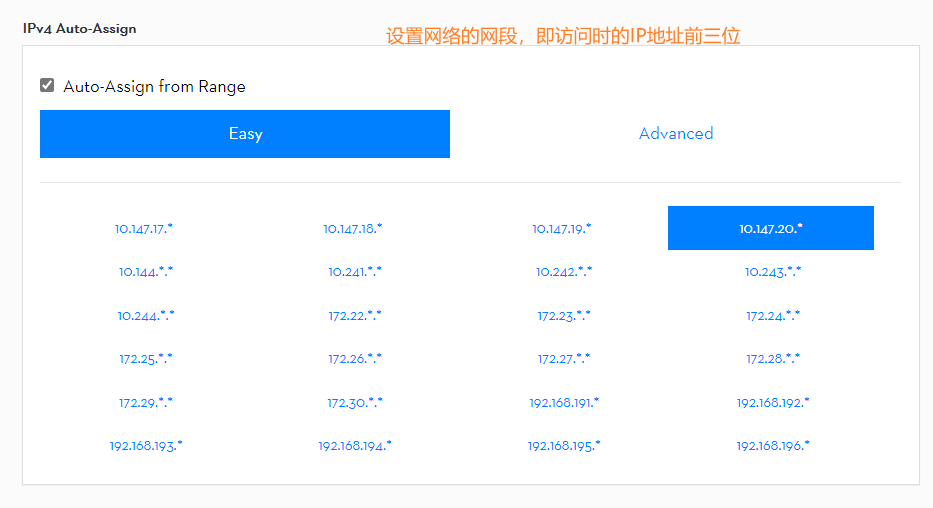Click the highlighted 10.147.20.* range

click(771, 228)
